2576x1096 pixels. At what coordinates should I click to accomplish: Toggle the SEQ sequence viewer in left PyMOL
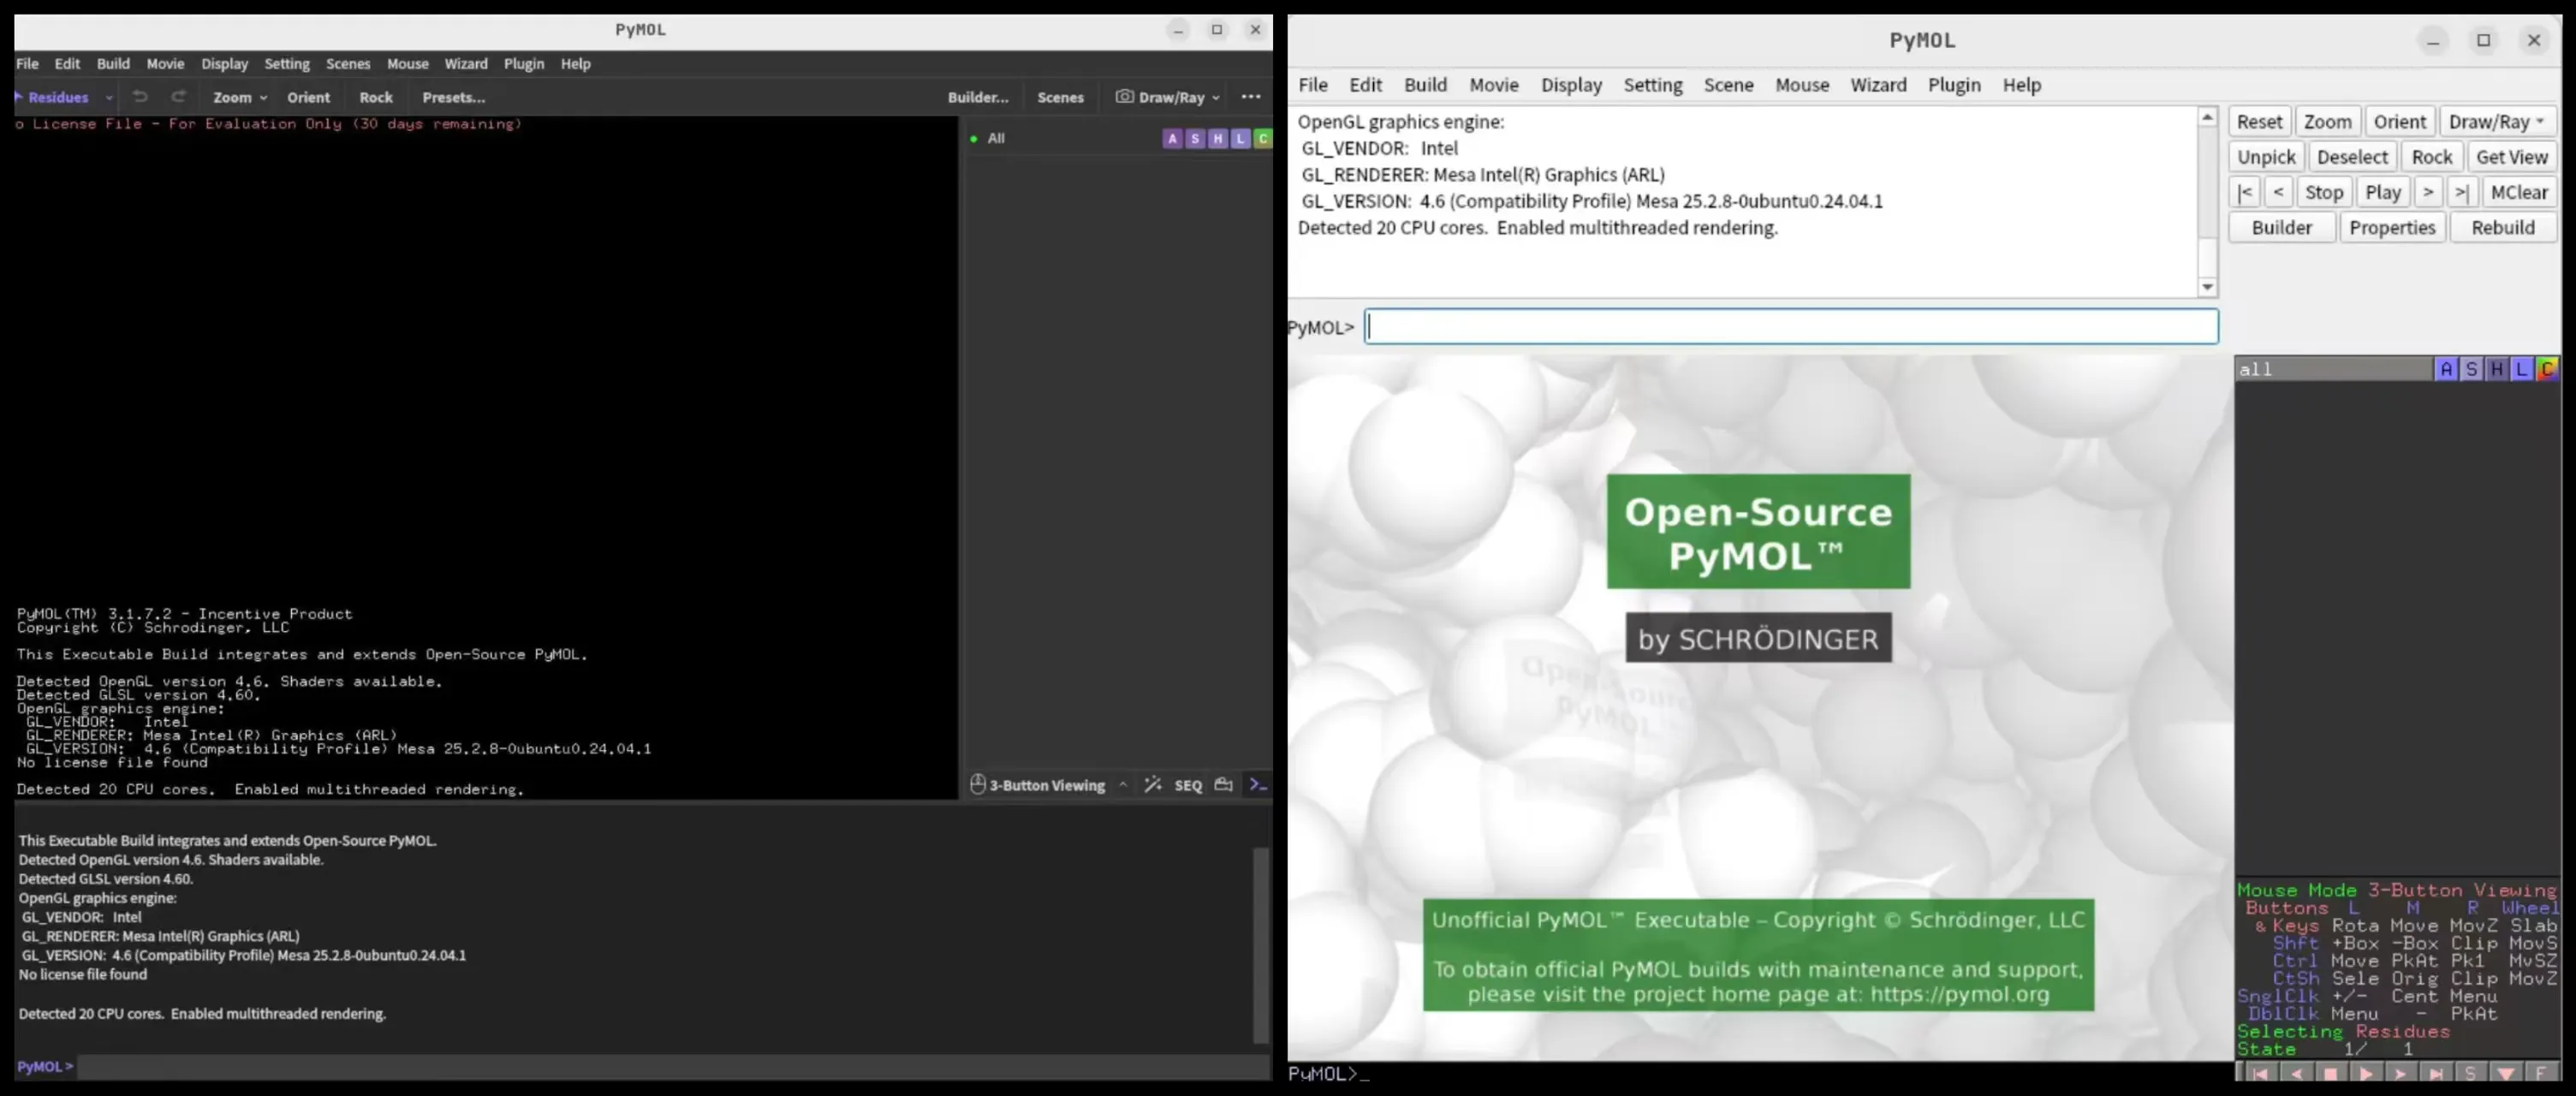pos(1188,785)
